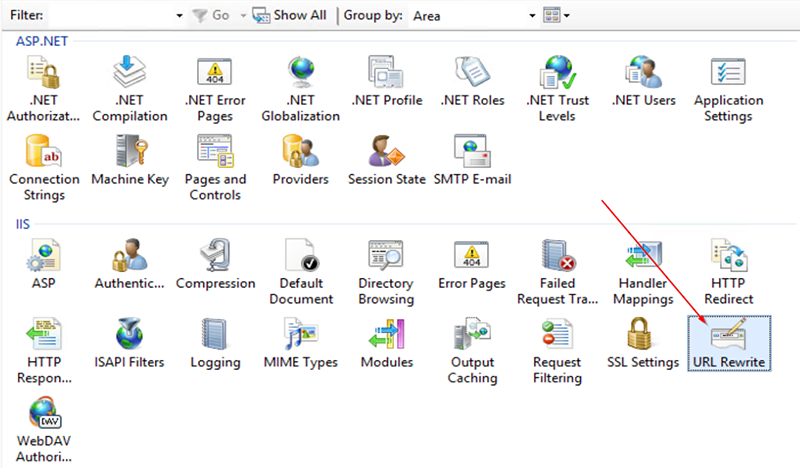Image resolution: width=800 pixels, height=468 pixels.
Task: Open WebDAV Authoring Rules feature
Action: [x=44, y=430]
